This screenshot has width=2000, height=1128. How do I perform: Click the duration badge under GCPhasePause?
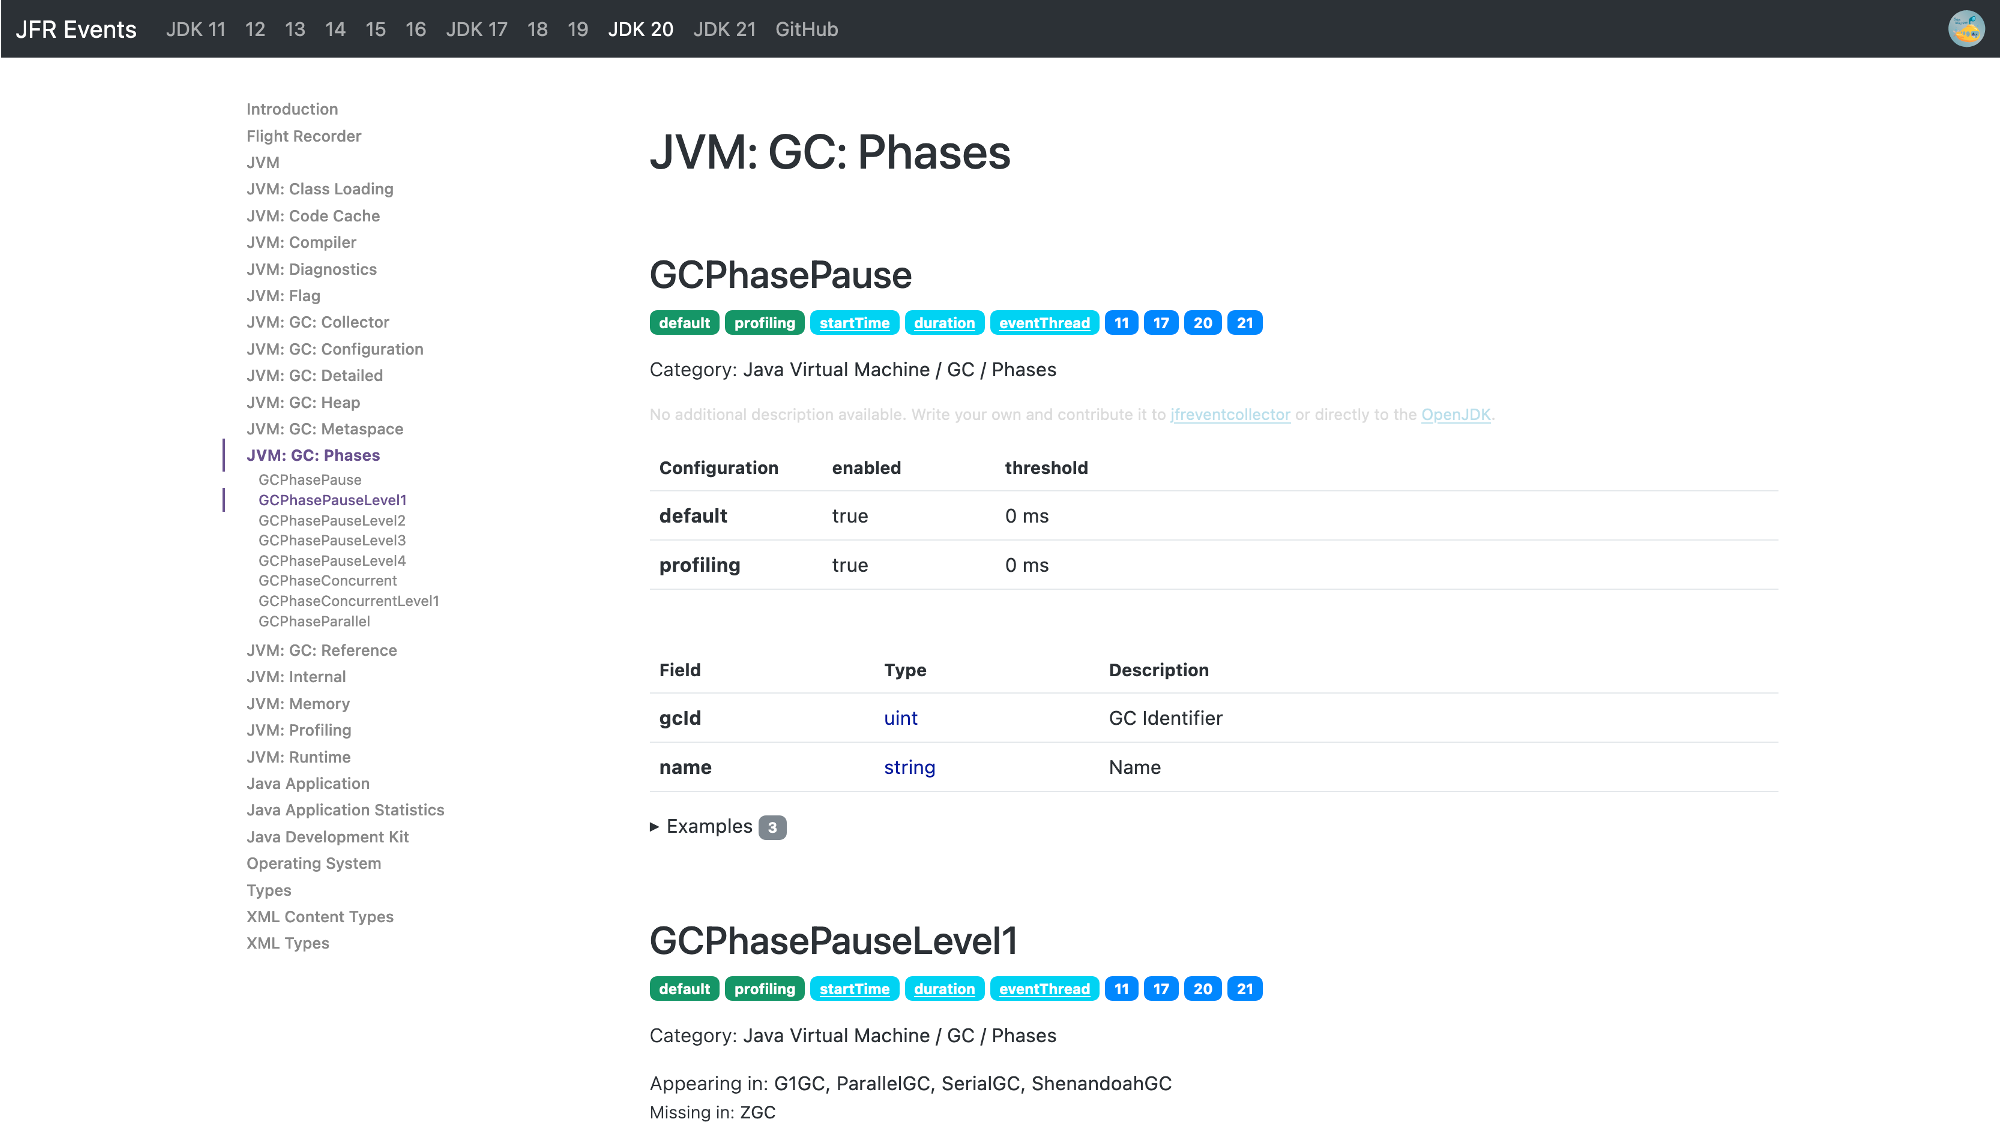tap(944, 323)
